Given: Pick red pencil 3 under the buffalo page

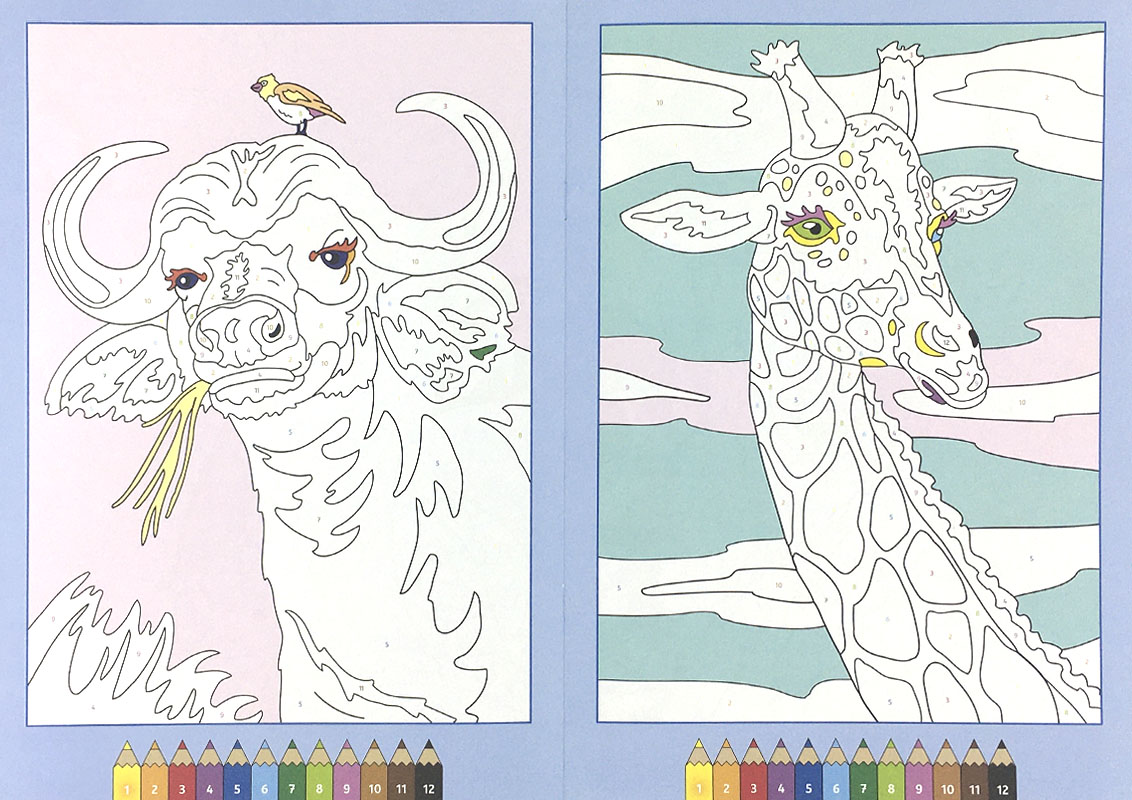Looking at the screenshot, I should [x=182, y=770].
